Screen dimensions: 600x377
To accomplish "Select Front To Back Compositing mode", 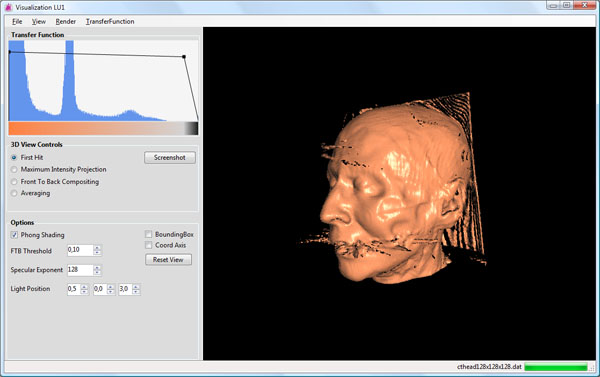I will click(x=14, y=182).
